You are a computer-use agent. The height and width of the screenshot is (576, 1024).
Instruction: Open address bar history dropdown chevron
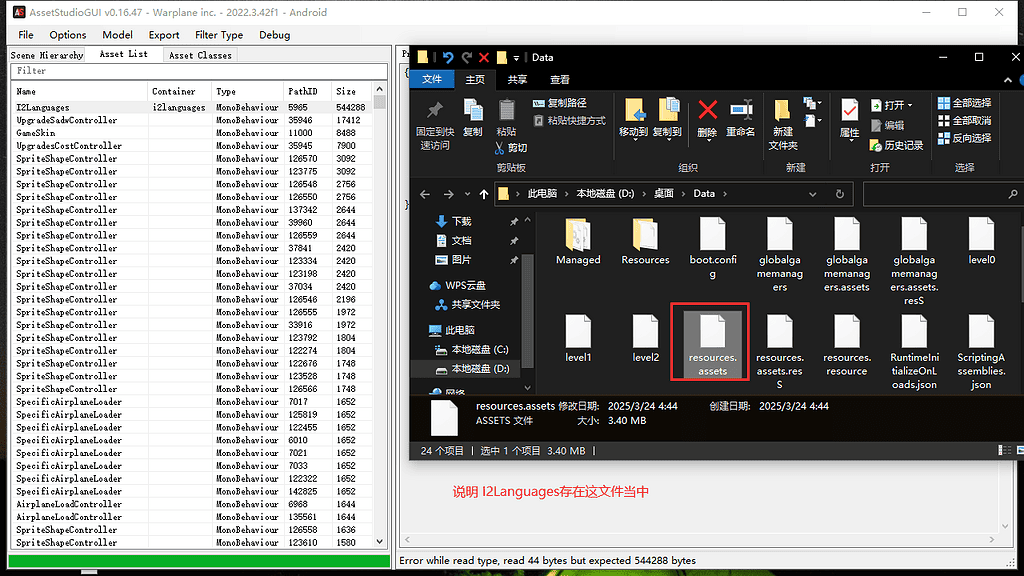point(812,194)
